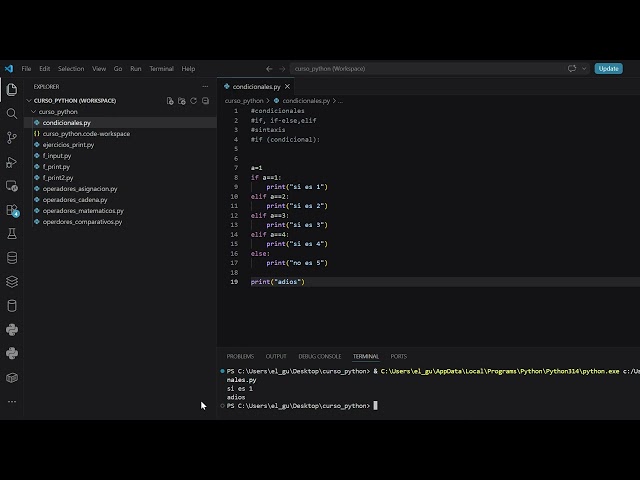Toggle the chat icon in title bar
This screenshot has height=480, width=640.
click(x=572, y=69)
